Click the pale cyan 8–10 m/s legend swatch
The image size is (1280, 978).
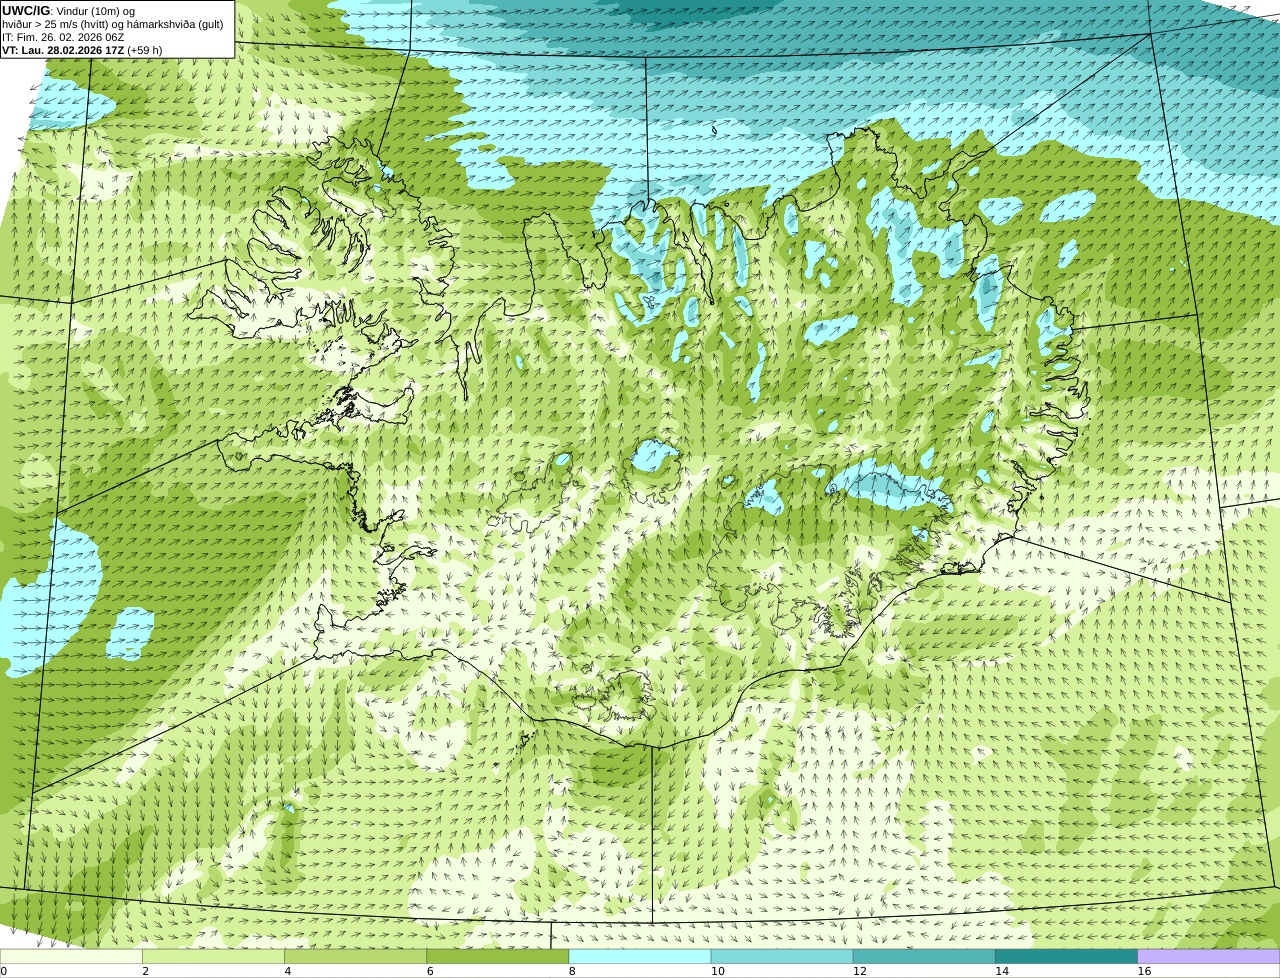tap(640, 956)
